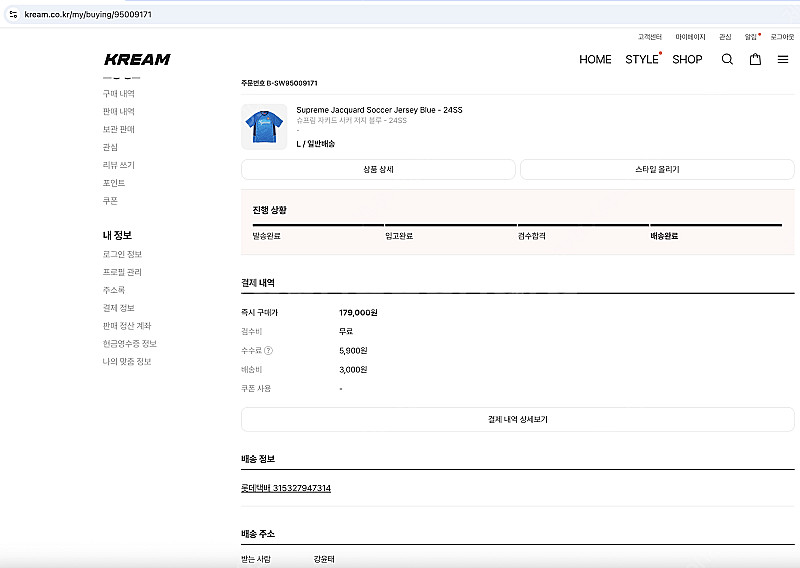The width and height of the screenshot is (800, 568).
Task: Click the site info icon in address bar
Action: pyautogui.click(x=14, y=14)
